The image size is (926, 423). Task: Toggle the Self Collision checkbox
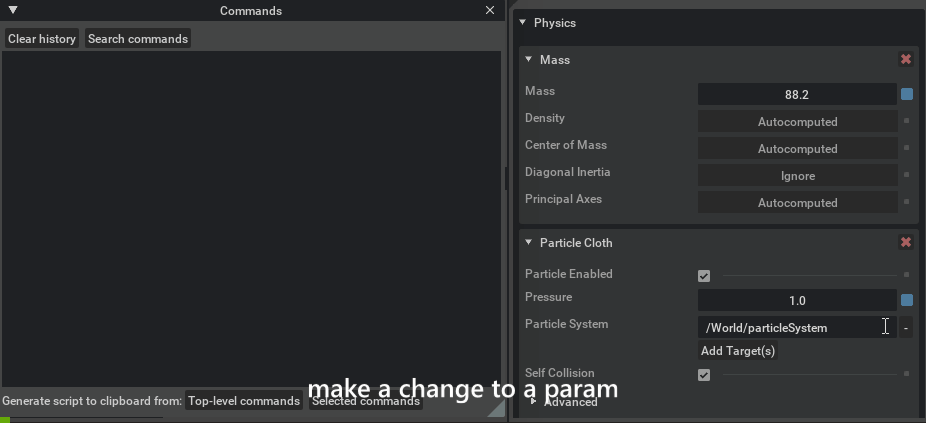point(703,375)
